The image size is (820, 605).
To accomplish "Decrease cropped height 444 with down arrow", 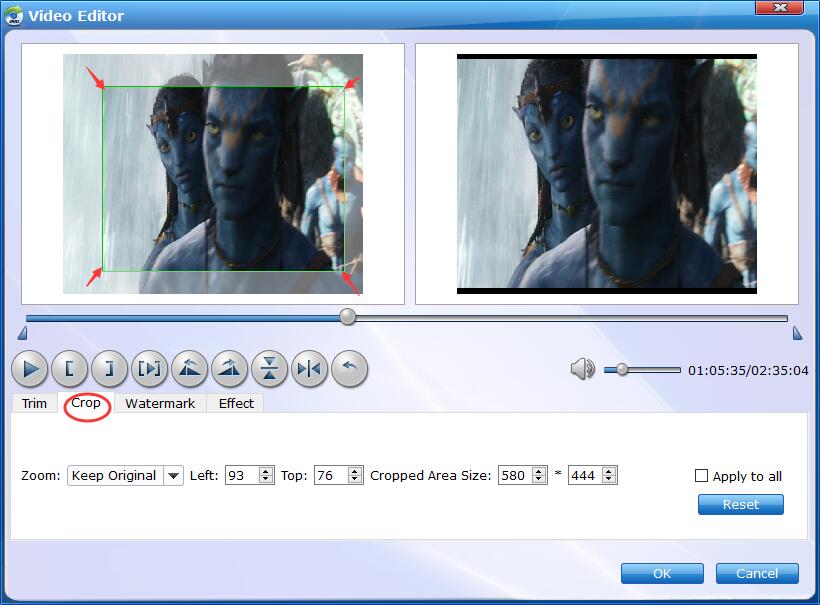I will tap(609, 480).
